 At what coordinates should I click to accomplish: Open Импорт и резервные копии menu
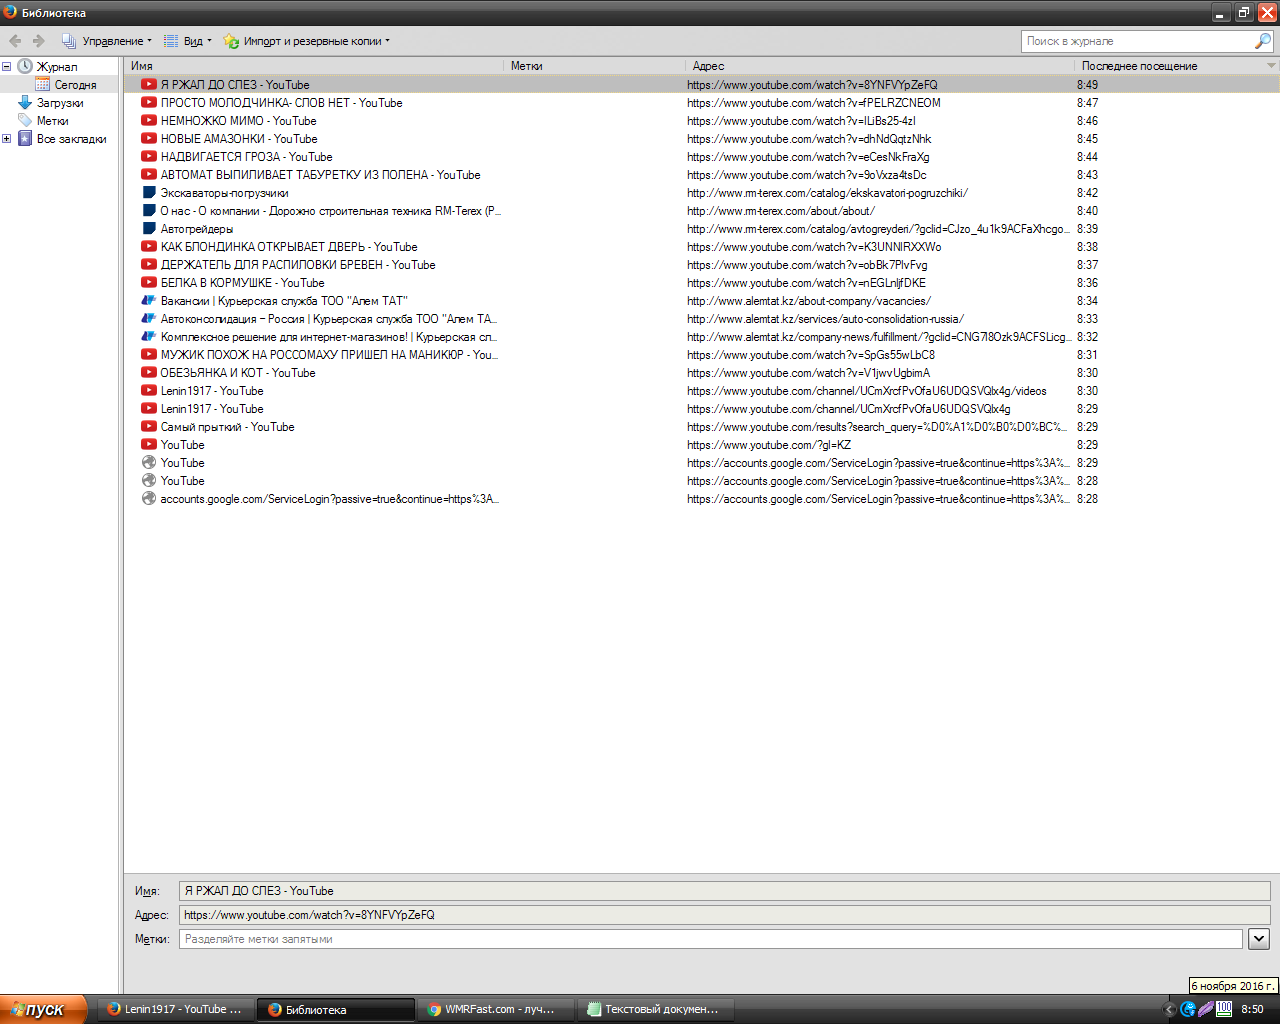click(306, 41)
